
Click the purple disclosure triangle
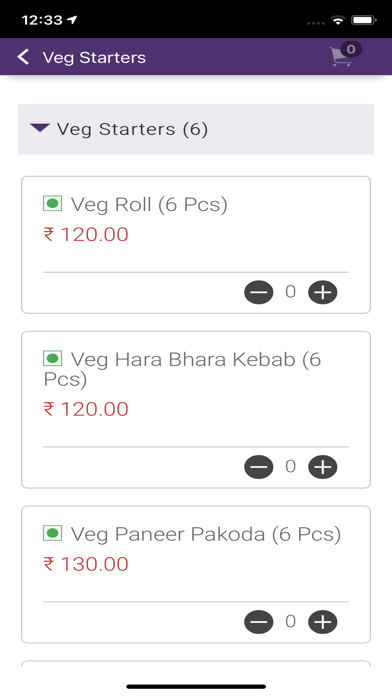click(x=40, y=128)
